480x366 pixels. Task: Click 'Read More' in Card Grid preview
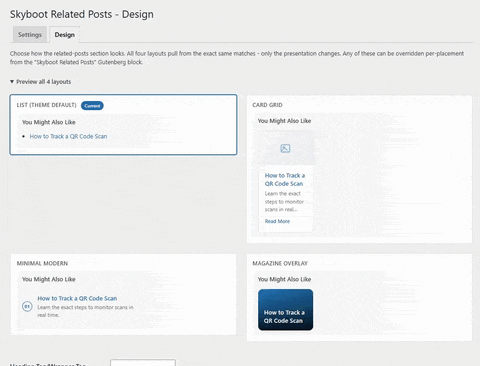click(277, 221)
